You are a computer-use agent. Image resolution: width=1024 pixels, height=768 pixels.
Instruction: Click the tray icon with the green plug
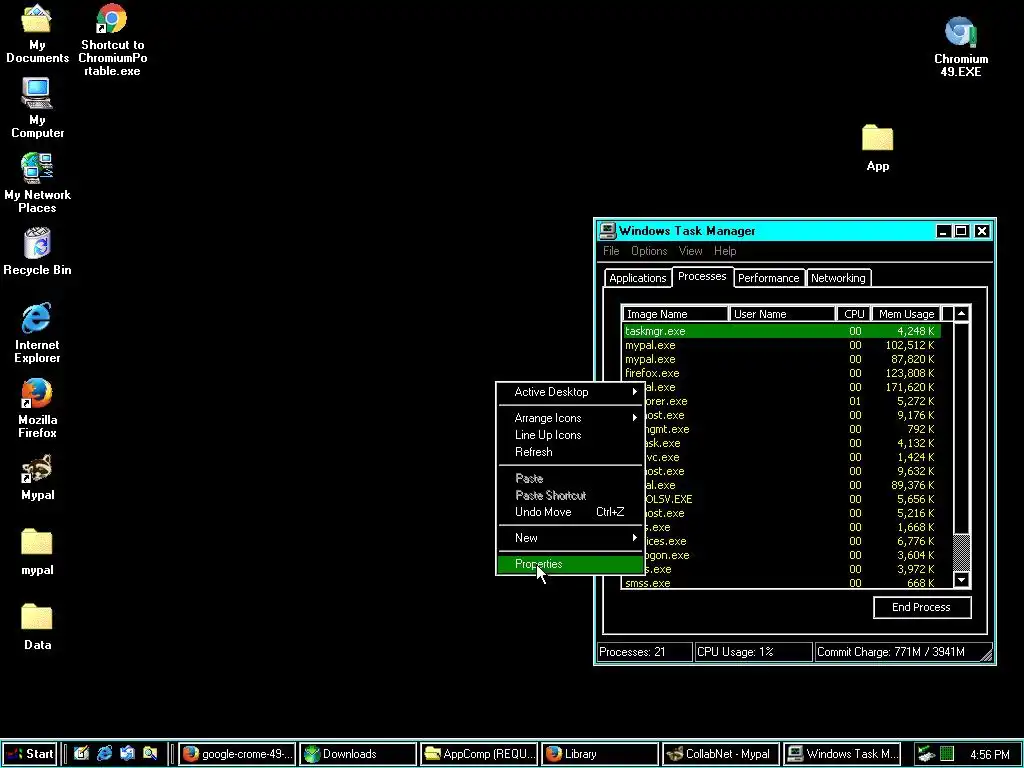click(x=926, y=754)
